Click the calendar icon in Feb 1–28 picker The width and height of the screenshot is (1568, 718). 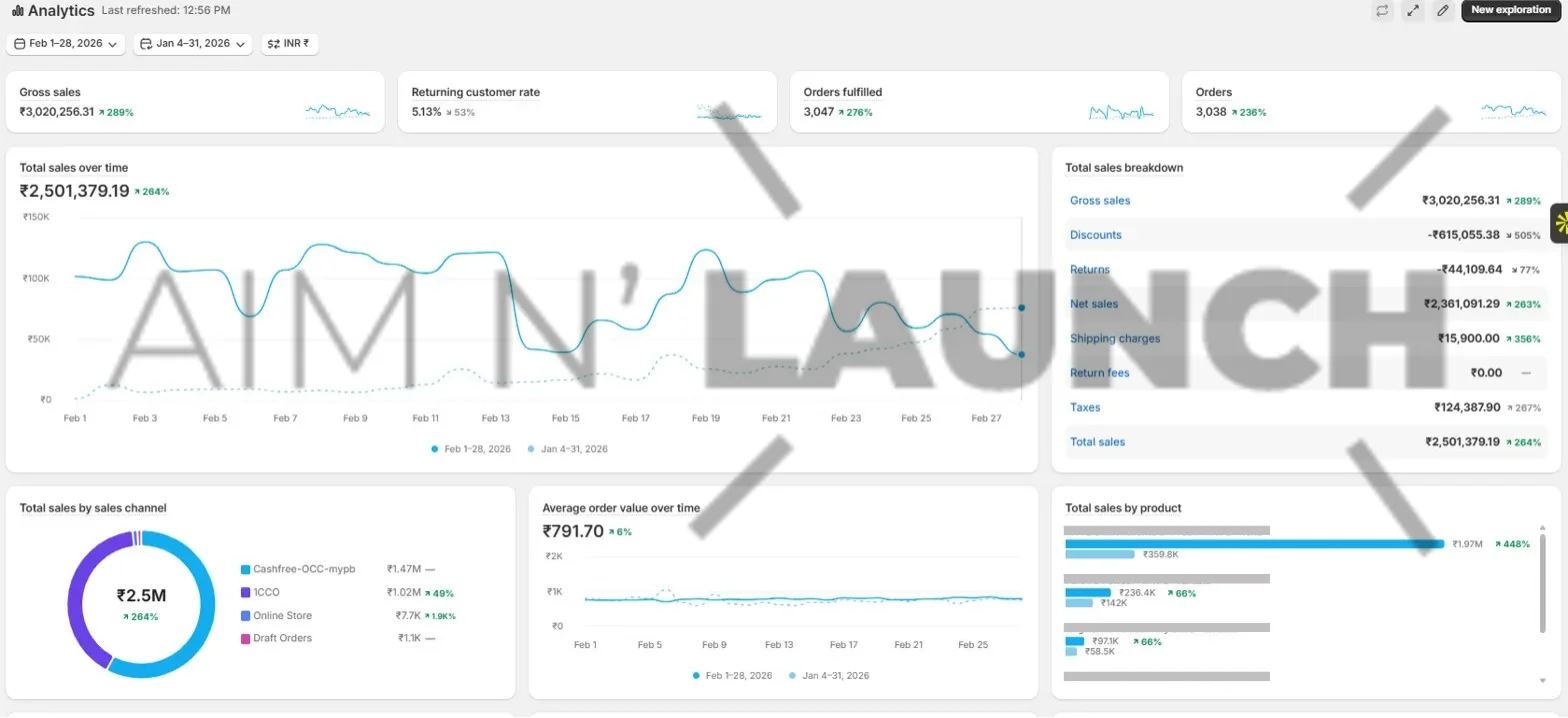point(20,44)
